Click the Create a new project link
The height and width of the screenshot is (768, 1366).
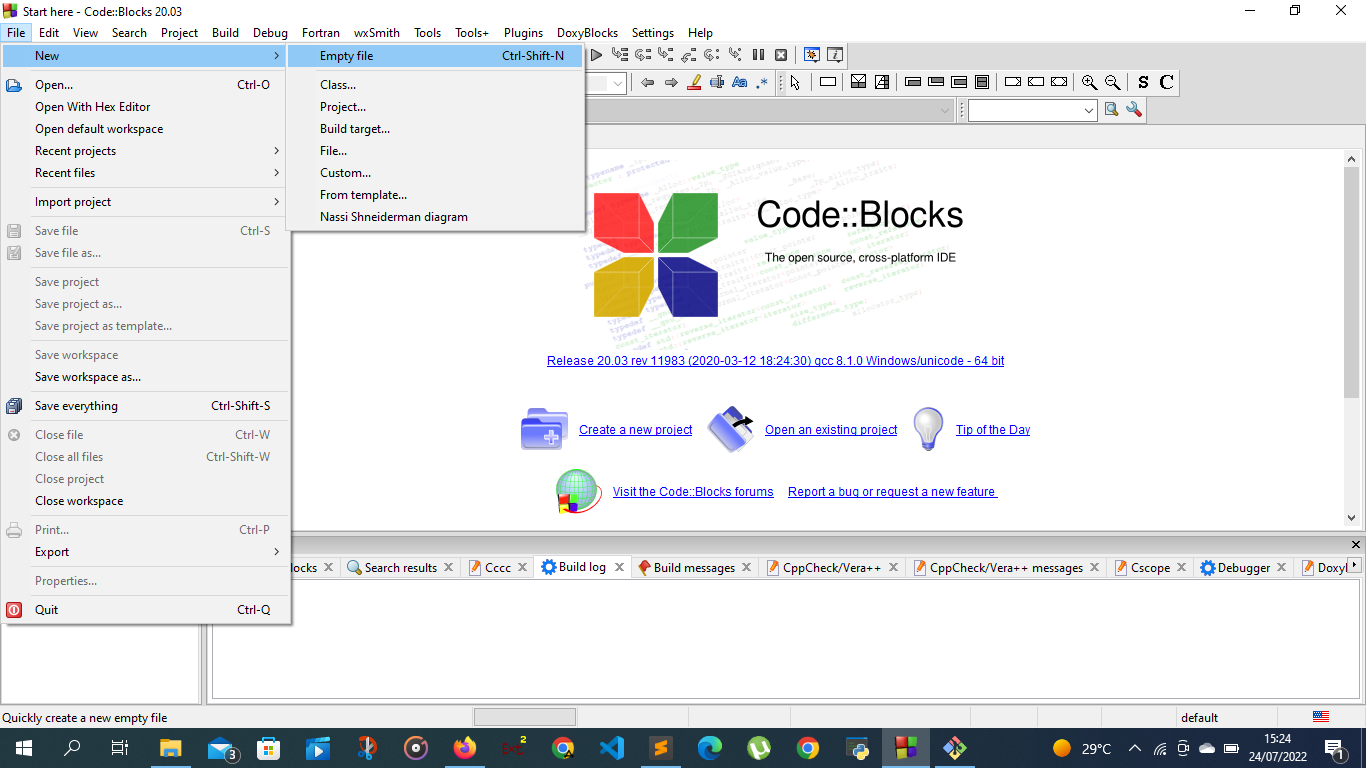(x=636, y=430)
